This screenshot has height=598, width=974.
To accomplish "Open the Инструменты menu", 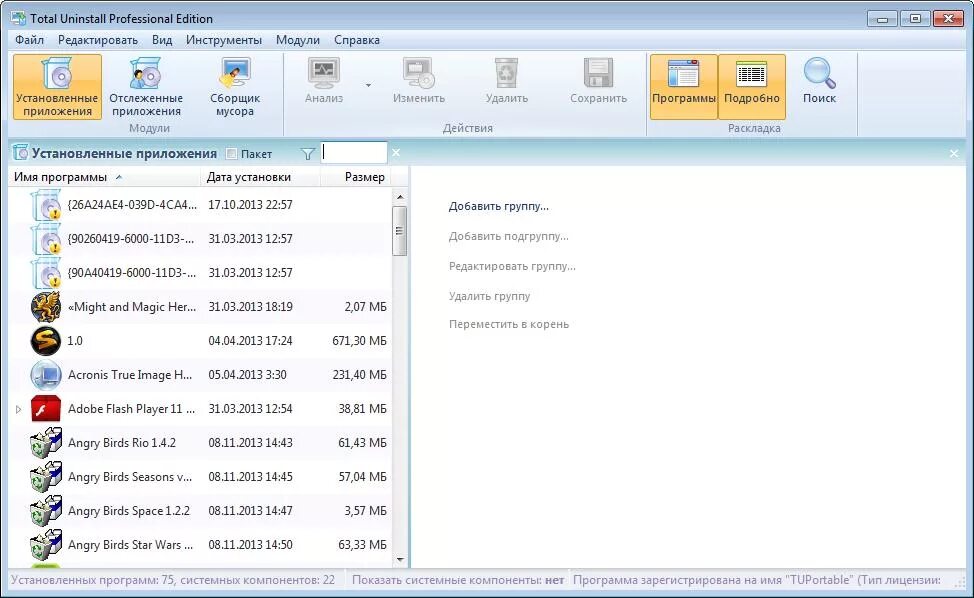I will (x=224, y=40).
